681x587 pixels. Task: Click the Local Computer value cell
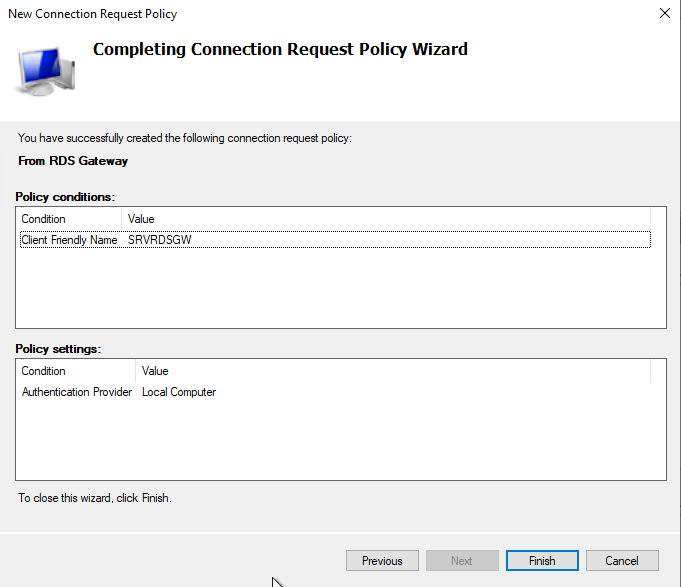(x=179, y=392)
